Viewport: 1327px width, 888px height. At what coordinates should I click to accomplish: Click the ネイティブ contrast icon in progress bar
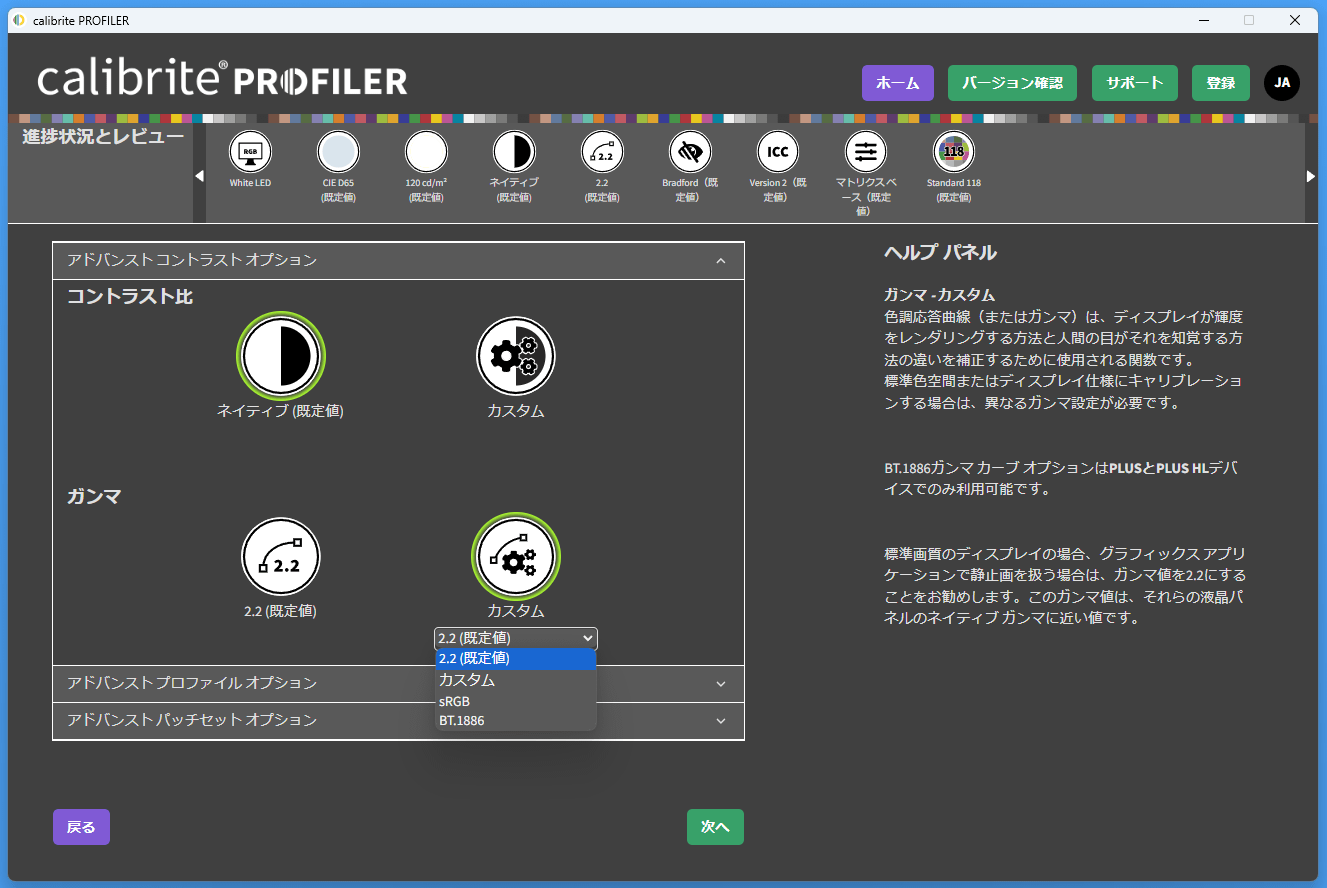tap(514, 152)
